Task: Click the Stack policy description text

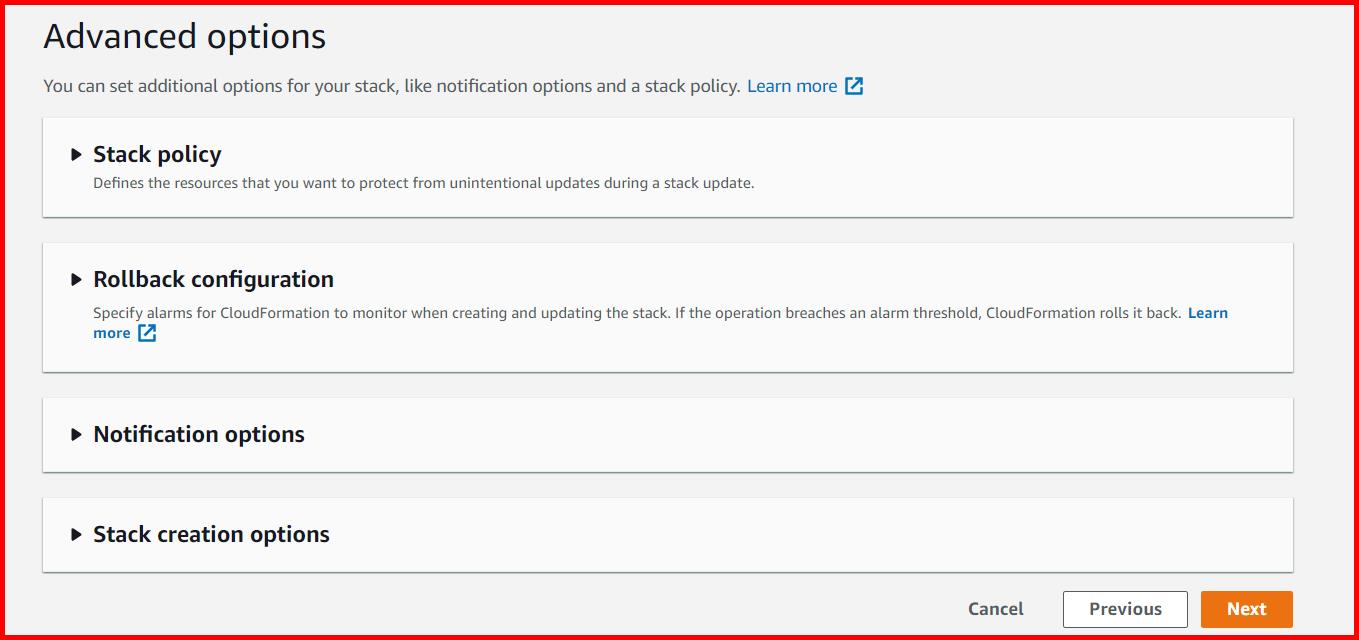Action: click(x=423, y=183)
